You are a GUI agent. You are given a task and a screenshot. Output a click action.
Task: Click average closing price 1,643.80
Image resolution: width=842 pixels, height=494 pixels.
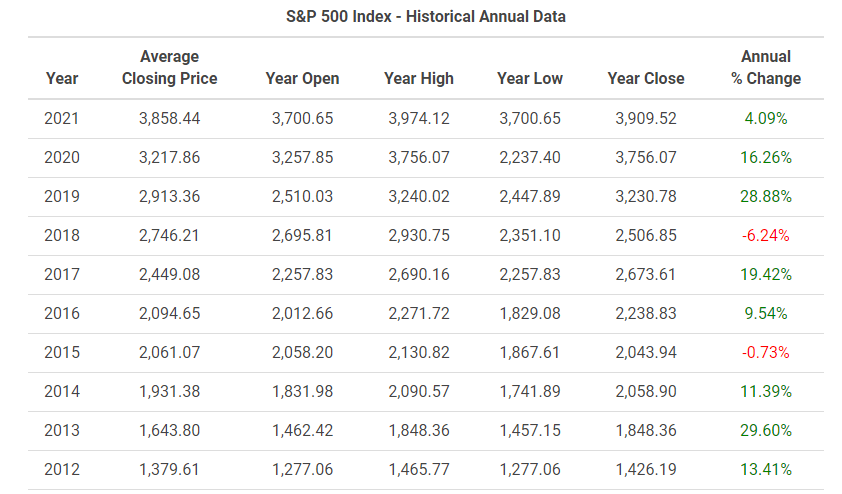click(169, 431)
